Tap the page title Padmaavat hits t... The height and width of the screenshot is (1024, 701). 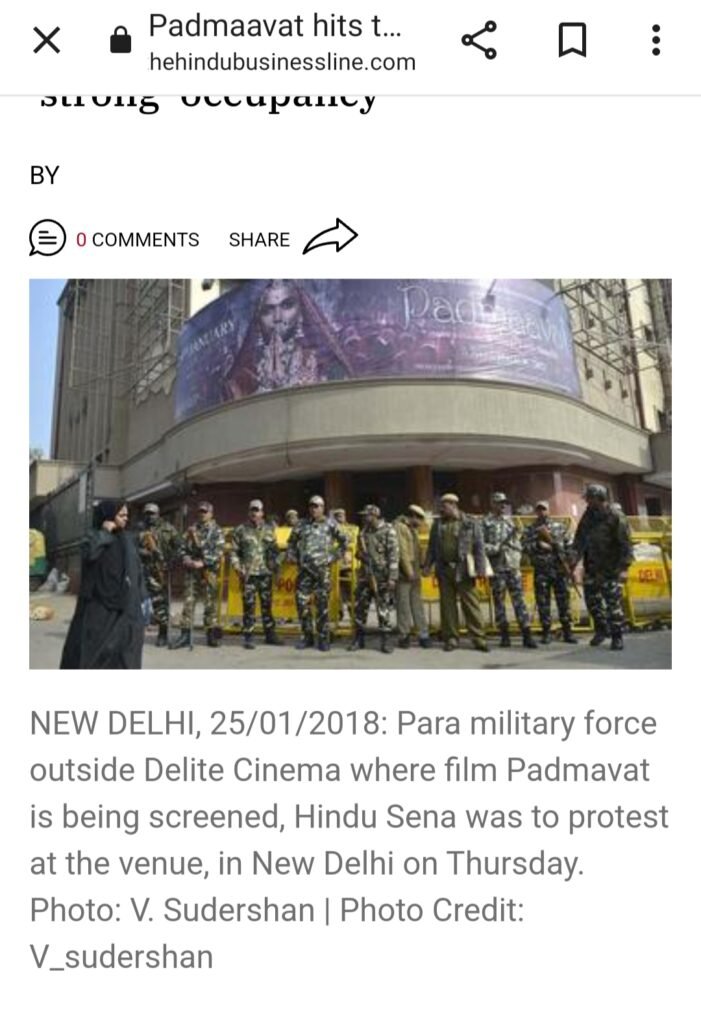(x=275, y=26)
